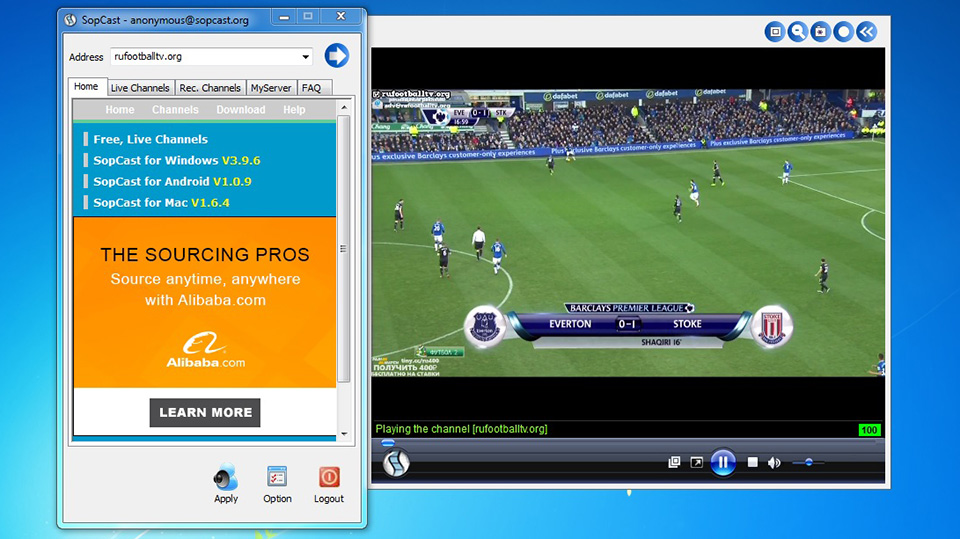Click the magnifier zoom icon above the video
Image resolution: width=960 pixels, height=539 pixels.
coord(797,32)
